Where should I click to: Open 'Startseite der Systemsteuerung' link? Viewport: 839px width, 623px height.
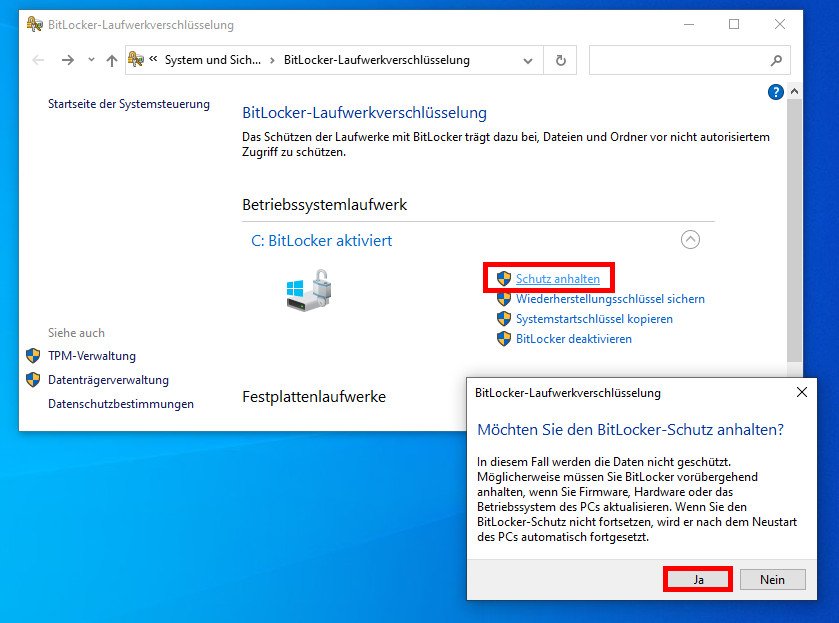(x=129, y=104)
